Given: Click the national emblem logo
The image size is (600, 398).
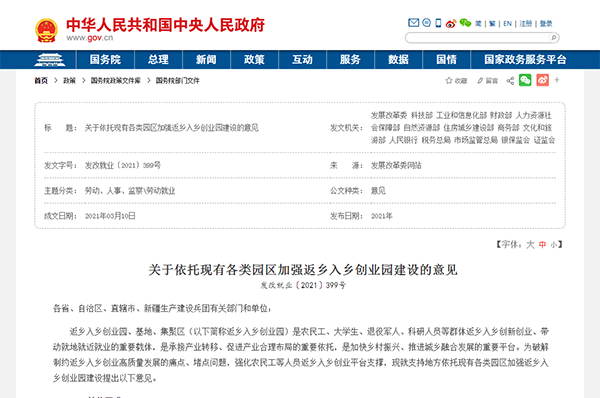Looking at the screenshot, I should click(46, 30).
